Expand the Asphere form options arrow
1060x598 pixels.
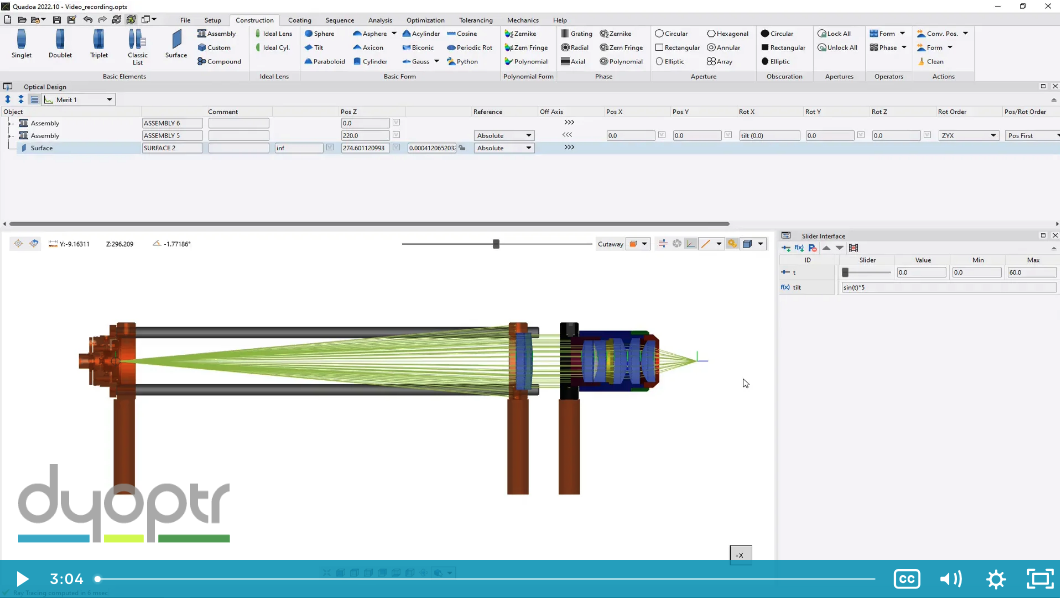(394, 33)
